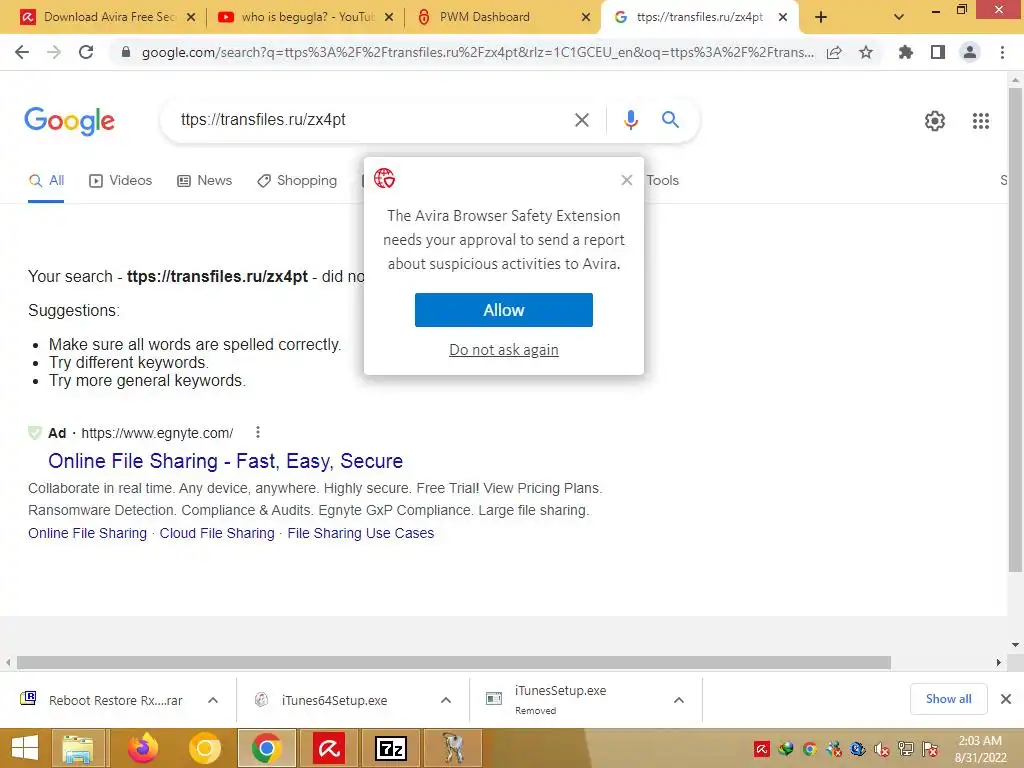Image resolution: width=1024 pixels, height=768 pixels.
Task: Click the Google logo
Action: coord(69,121)
